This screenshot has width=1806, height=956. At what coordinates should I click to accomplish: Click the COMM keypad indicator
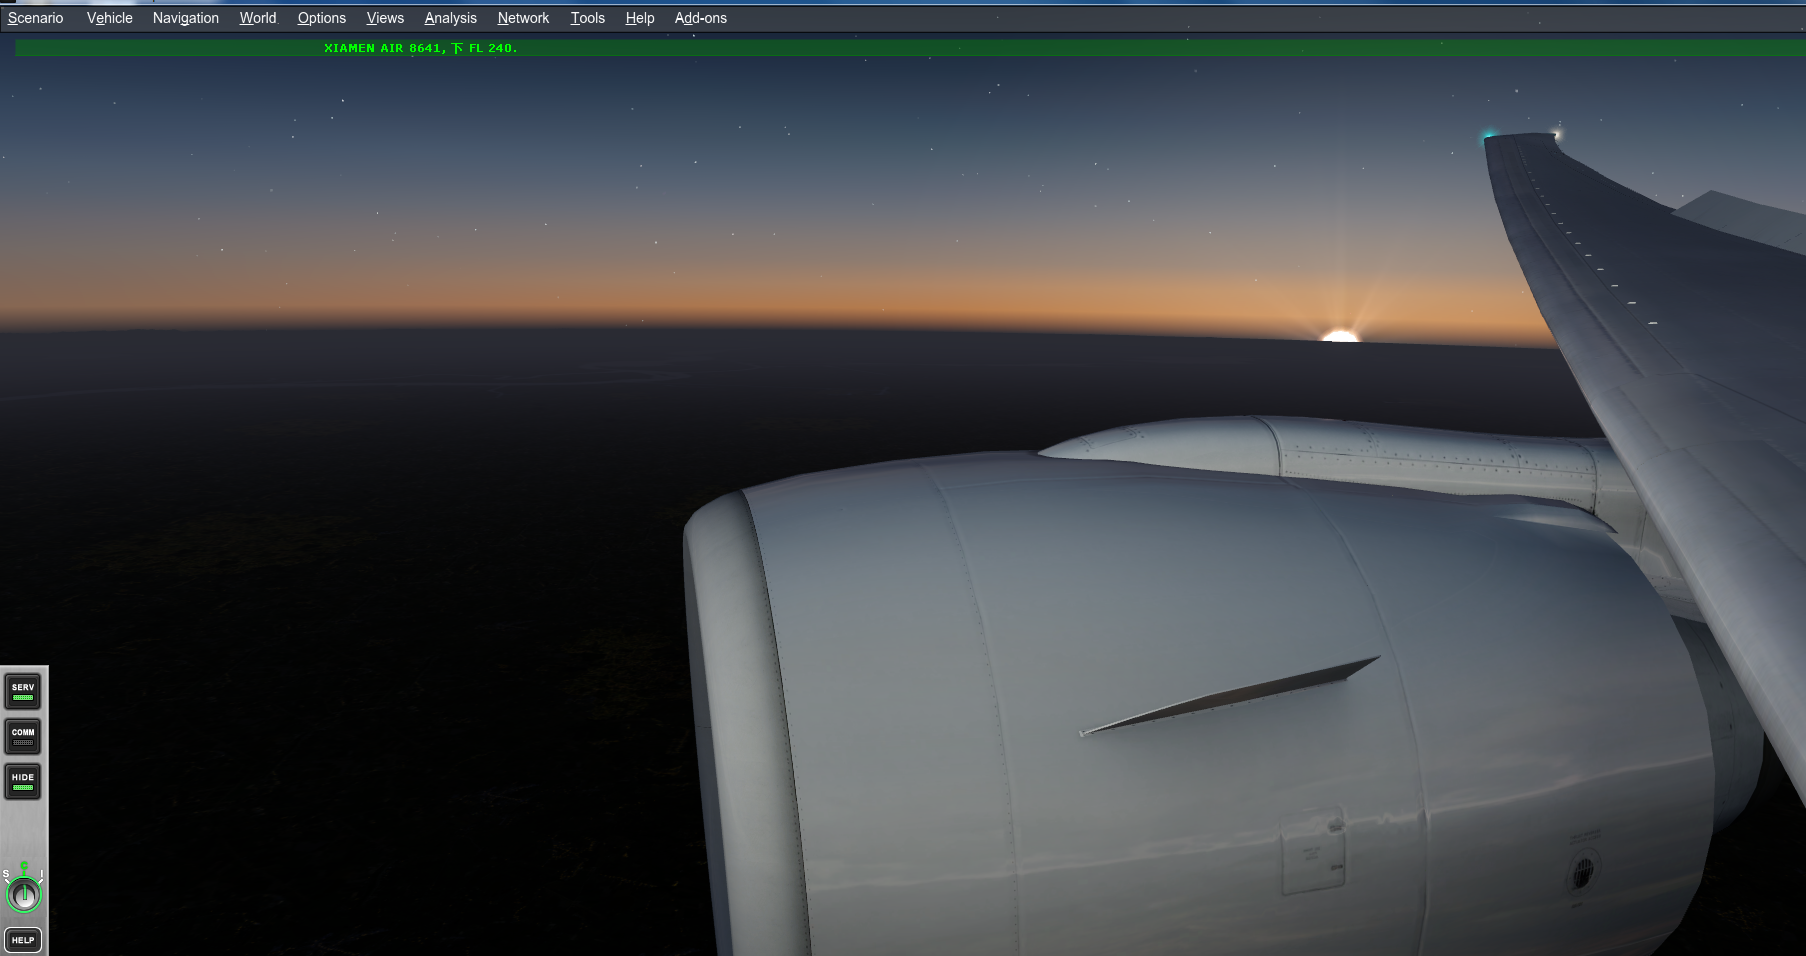coord(23,744)
